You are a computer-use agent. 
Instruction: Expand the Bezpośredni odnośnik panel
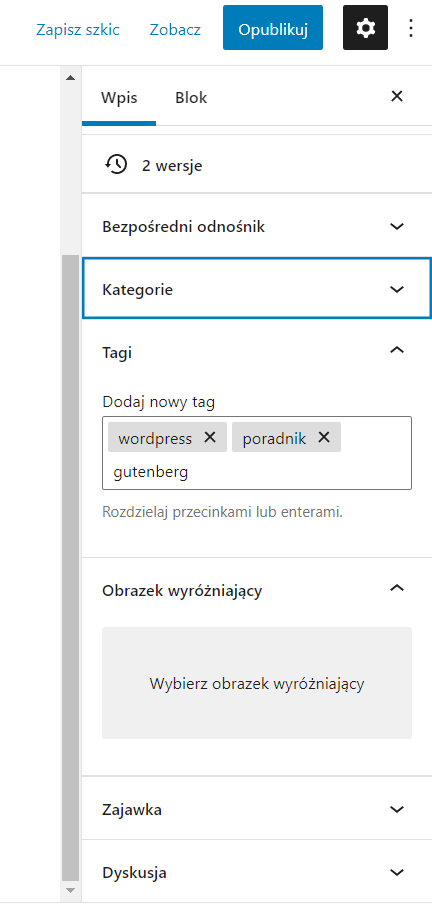(x=257, y=226)
